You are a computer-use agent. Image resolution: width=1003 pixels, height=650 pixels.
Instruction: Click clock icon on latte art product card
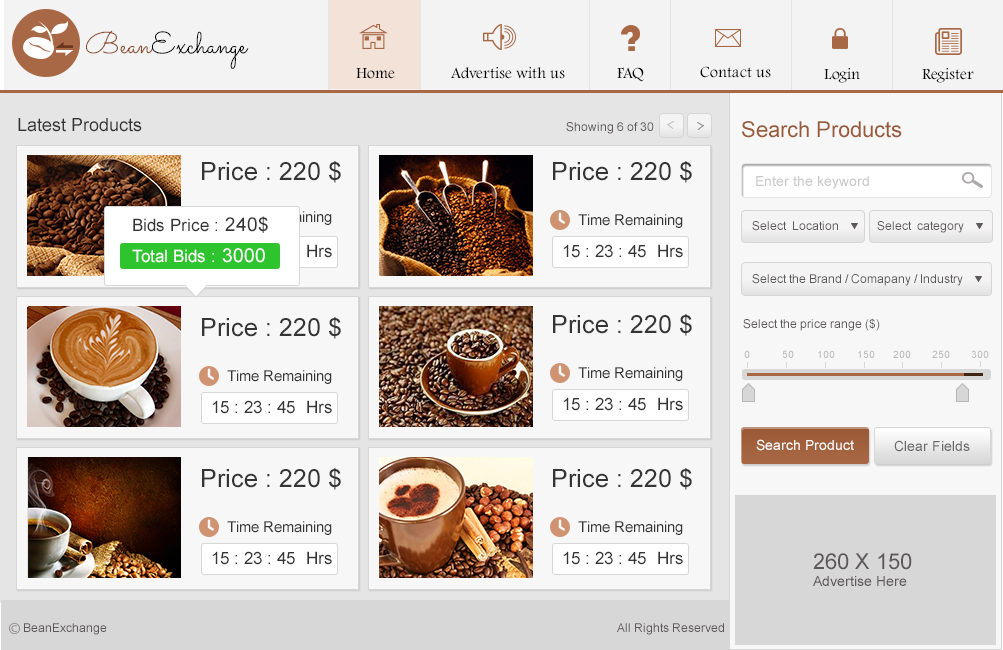pos(209,376)
